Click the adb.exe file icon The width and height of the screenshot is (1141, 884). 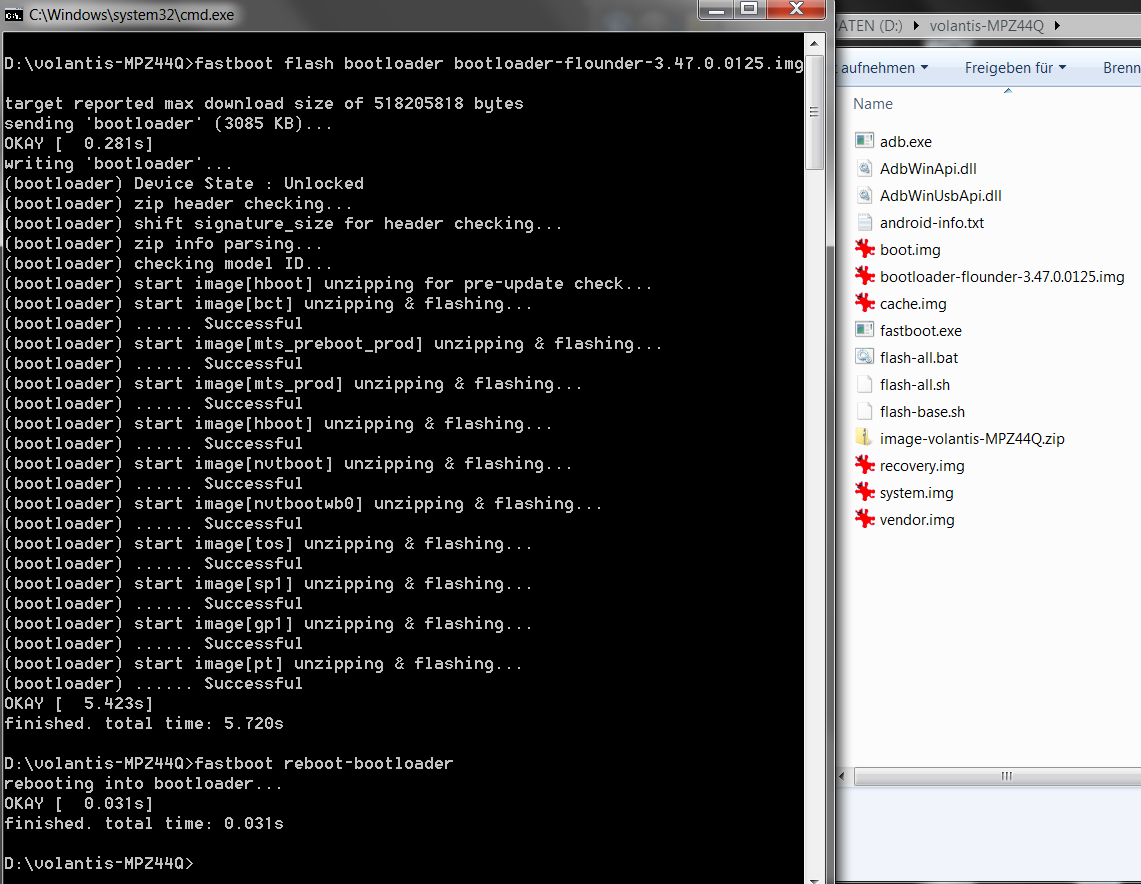click(x=865, y=142)
